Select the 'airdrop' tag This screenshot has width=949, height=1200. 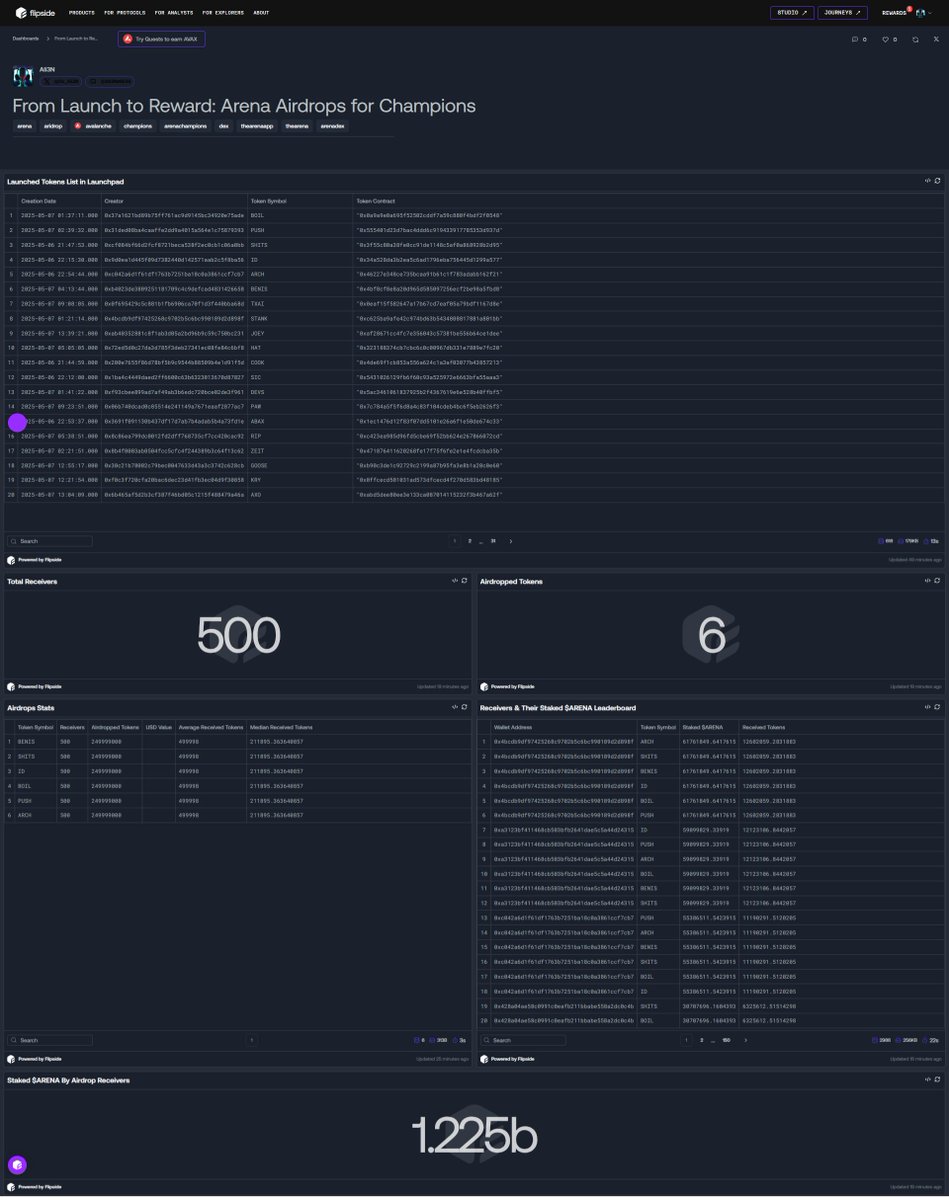pos(53,126)
